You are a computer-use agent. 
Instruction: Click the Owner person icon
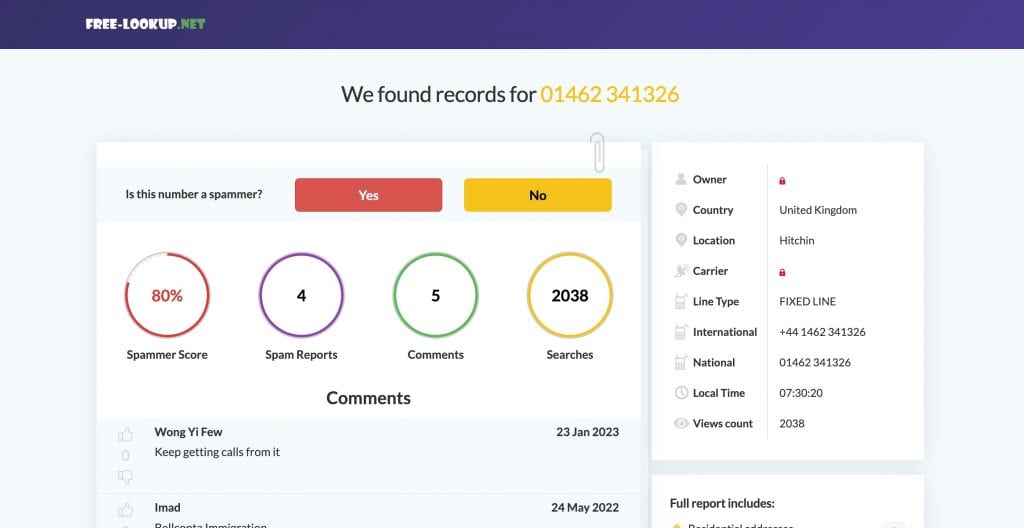(681, 179)
